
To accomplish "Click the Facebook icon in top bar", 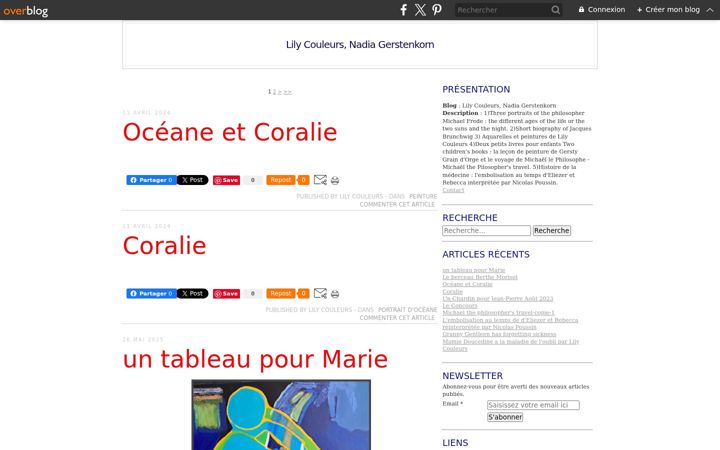I will (x=403, y=10).
